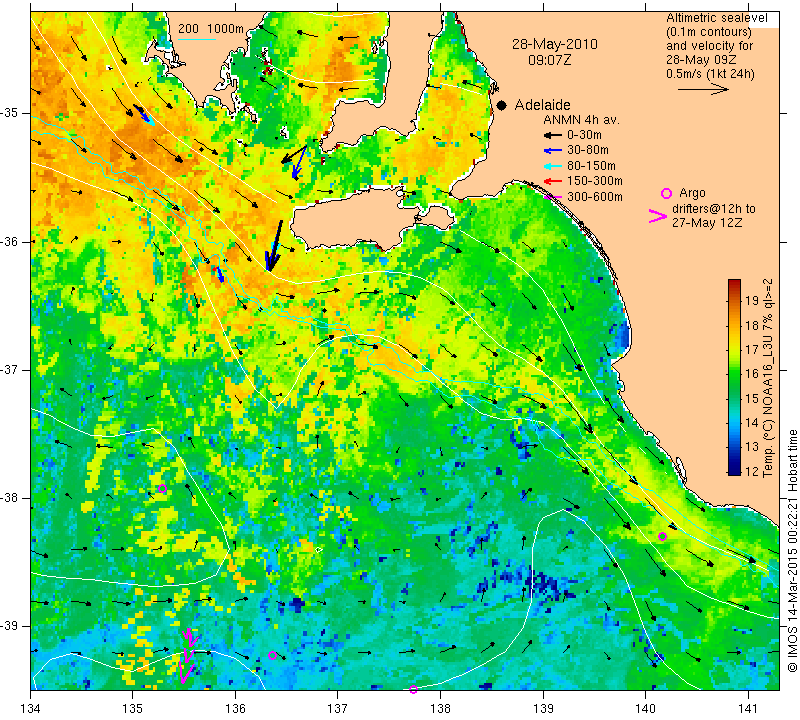The width and height of the screenshot is (800, 720).
Task: Click the blue 30-80m legend arrow
Action: (x=552, y=151)
